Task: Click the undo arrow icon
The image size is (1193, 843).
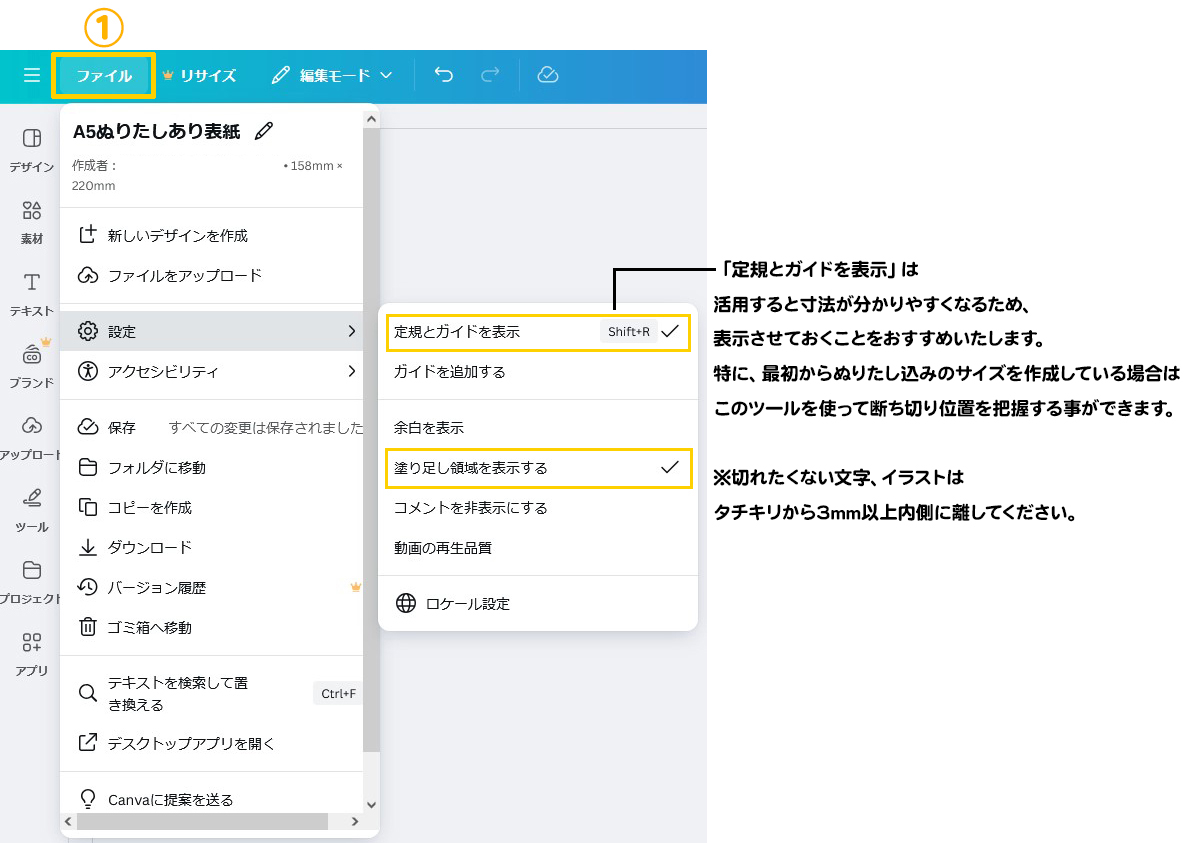Action: (x=444, y=75)
